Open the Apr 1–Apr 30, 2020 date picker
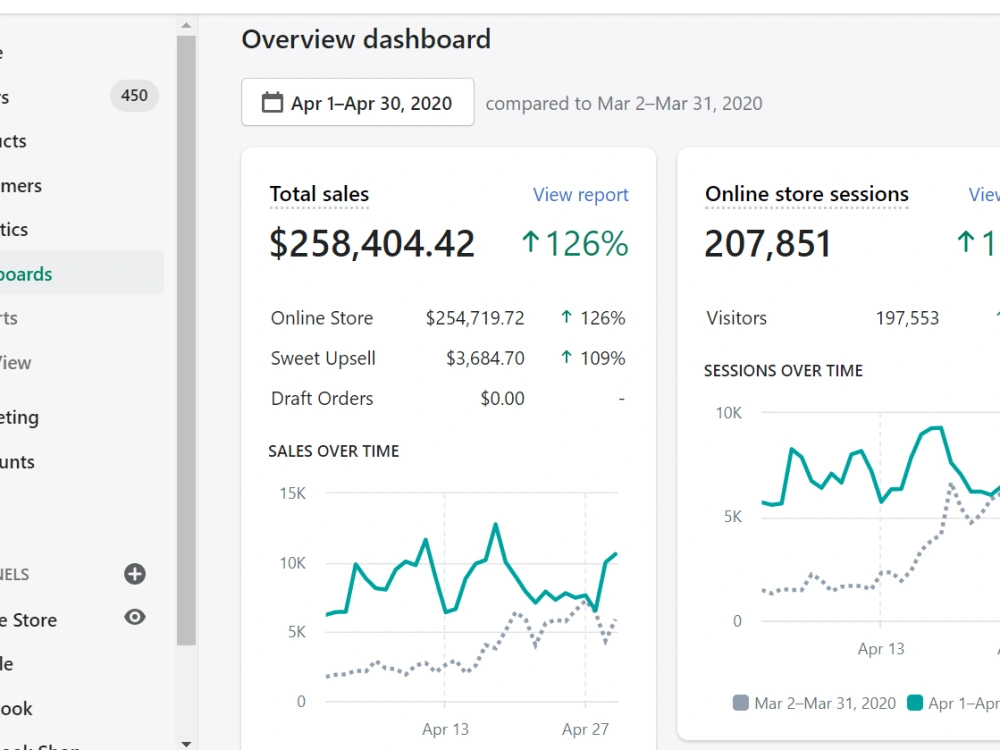This screenshot has height=750, width=1000. click(357, 102)
